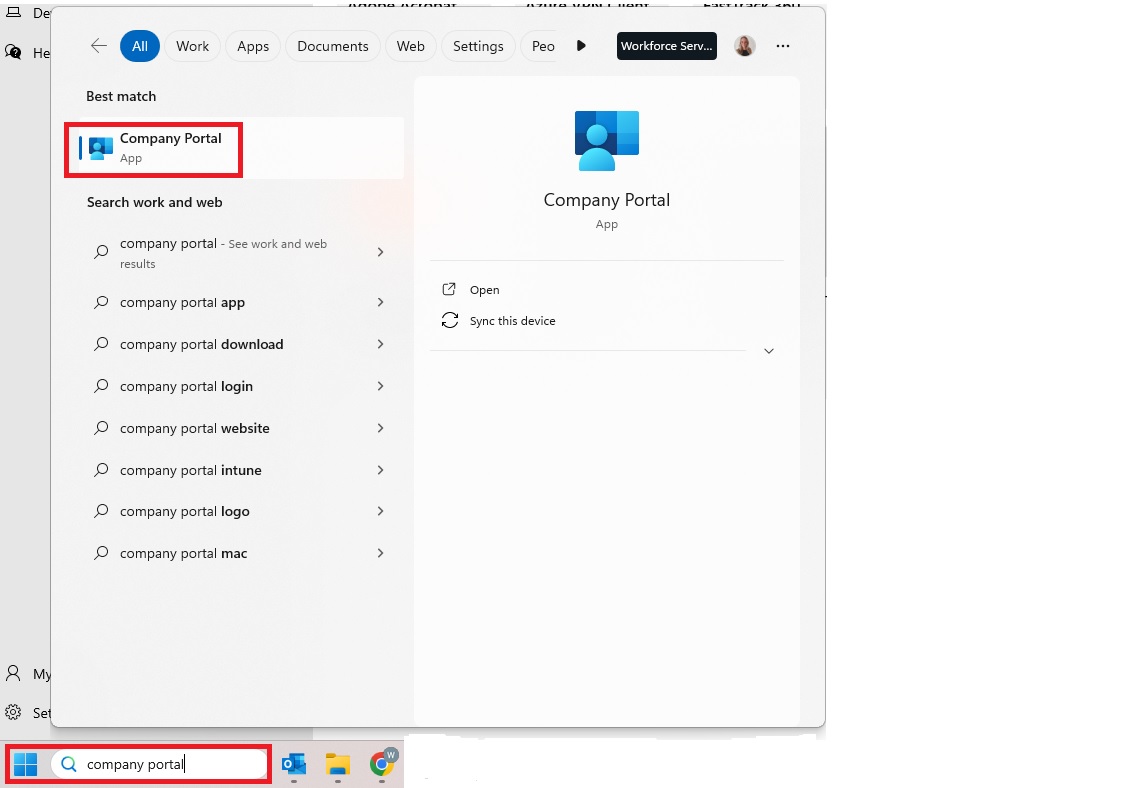The width and height of the screenshot is (1131, 788).
Task: Expand chevron beside 'company portal mac'
Action: pyautogui.click(x=380, y=553)
